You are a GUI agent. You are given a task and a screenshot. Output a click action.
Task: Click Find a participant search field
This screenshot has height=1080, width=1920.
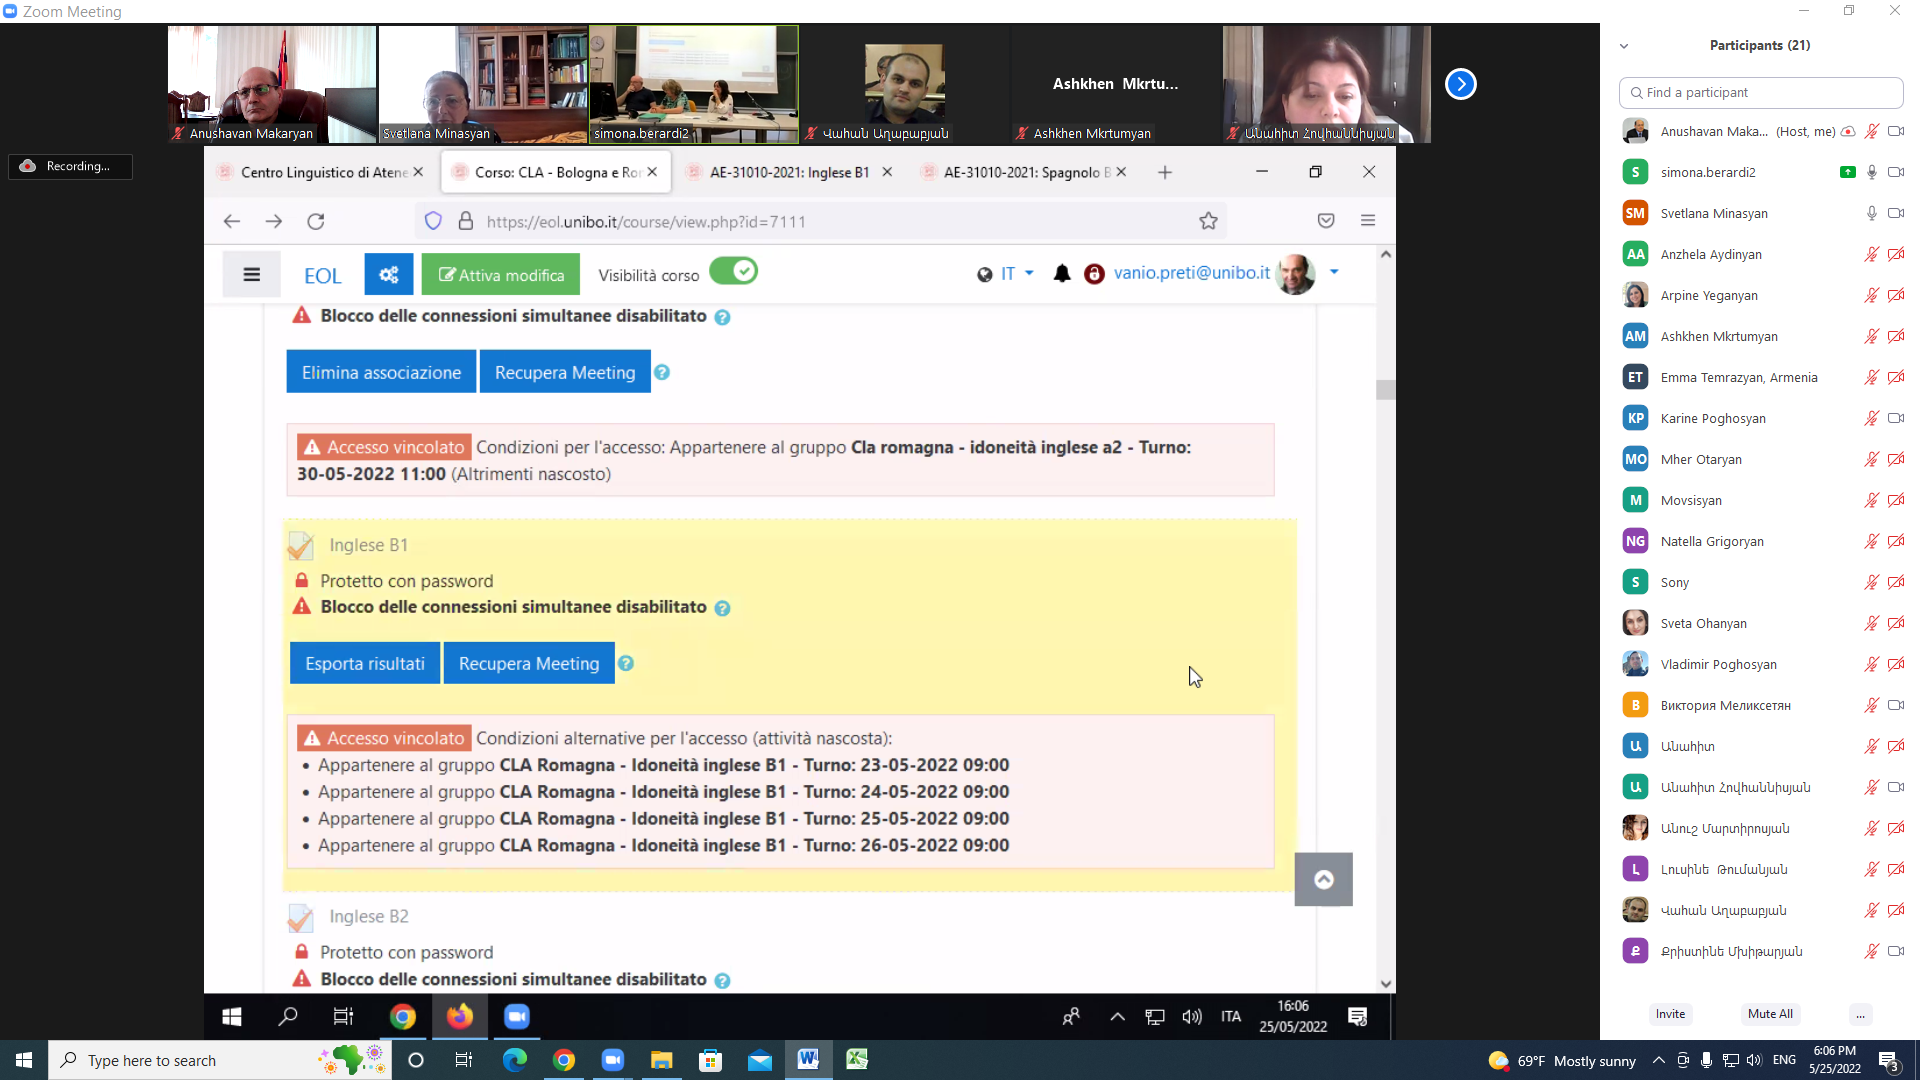tap(1760, 92)
